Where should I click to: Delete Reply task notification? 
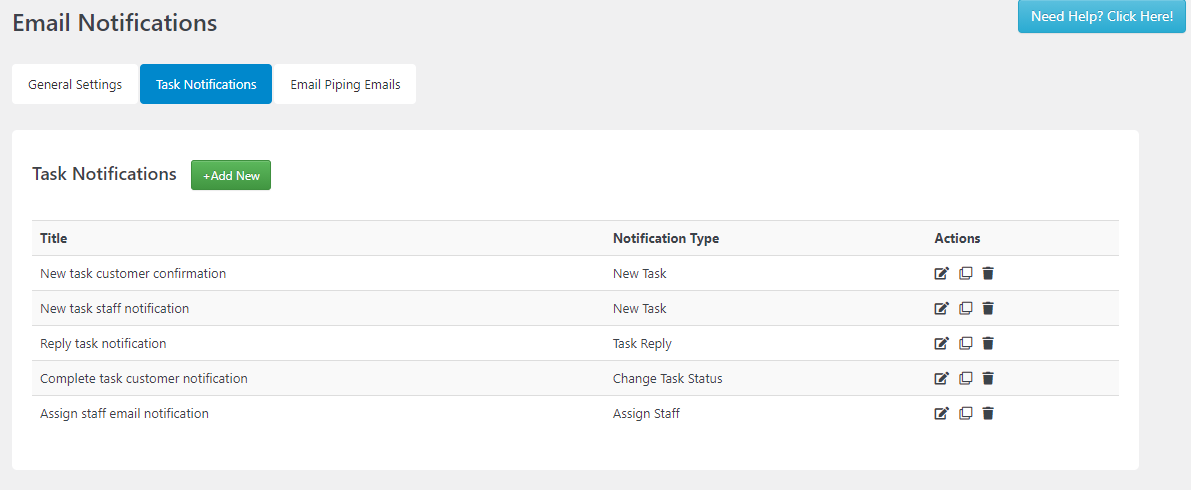pos(987,343)
